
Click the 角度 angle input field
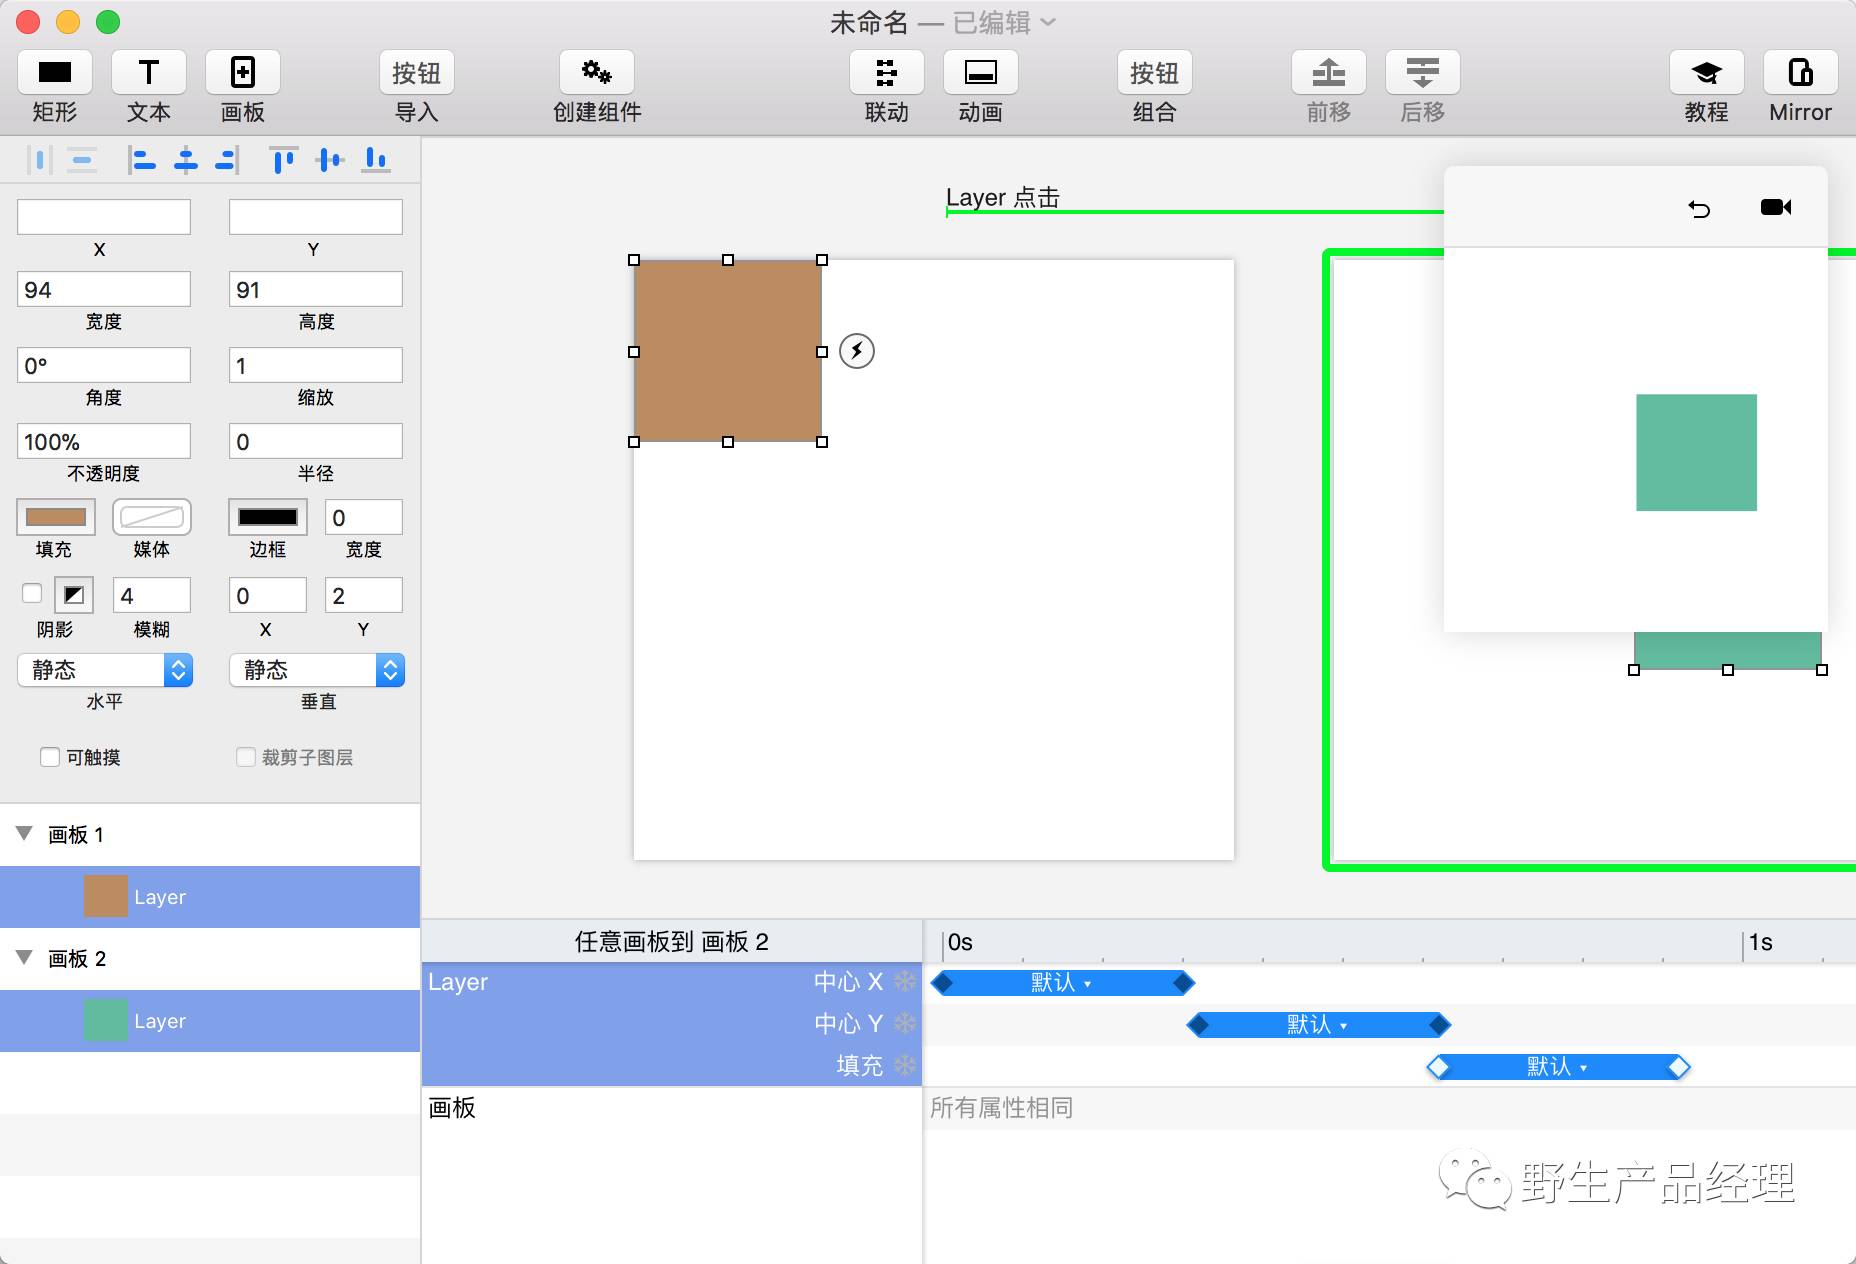point(104,365)
